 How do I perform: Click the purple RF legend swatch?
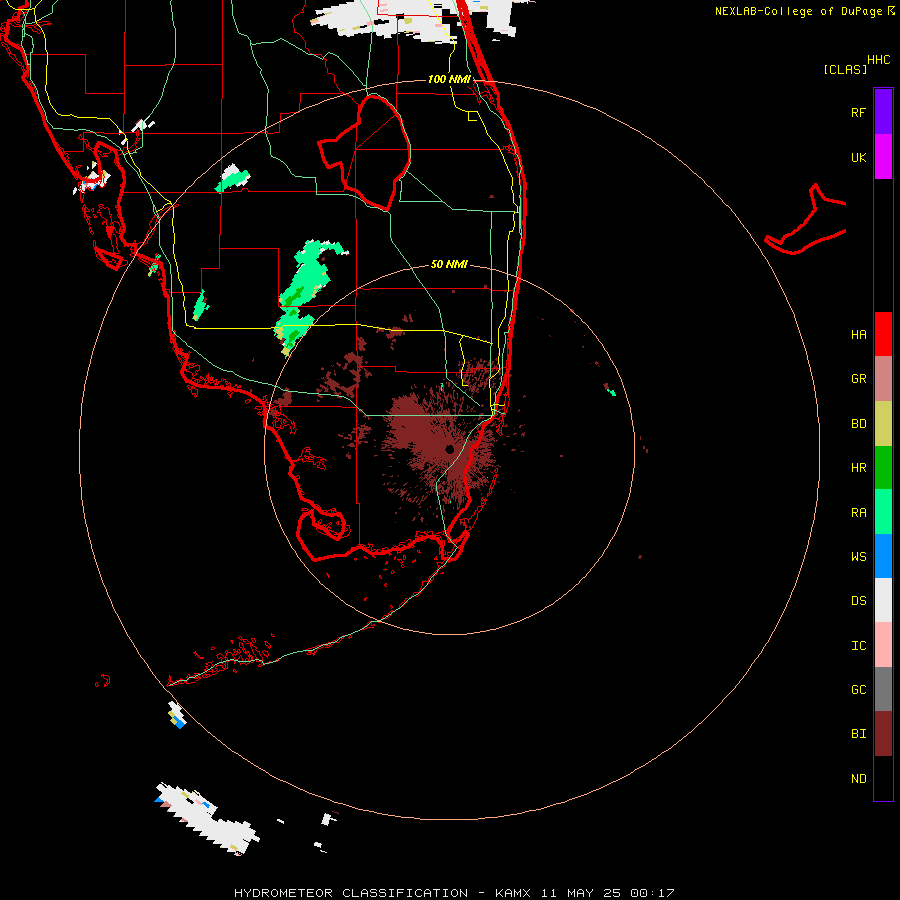(883, 112)
